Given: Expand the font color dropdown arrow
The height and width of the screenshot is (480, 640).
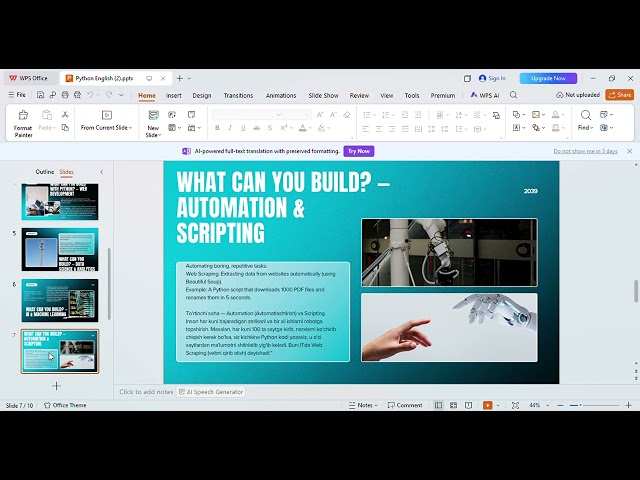Looking at the screenshot, I should [310, 128].
